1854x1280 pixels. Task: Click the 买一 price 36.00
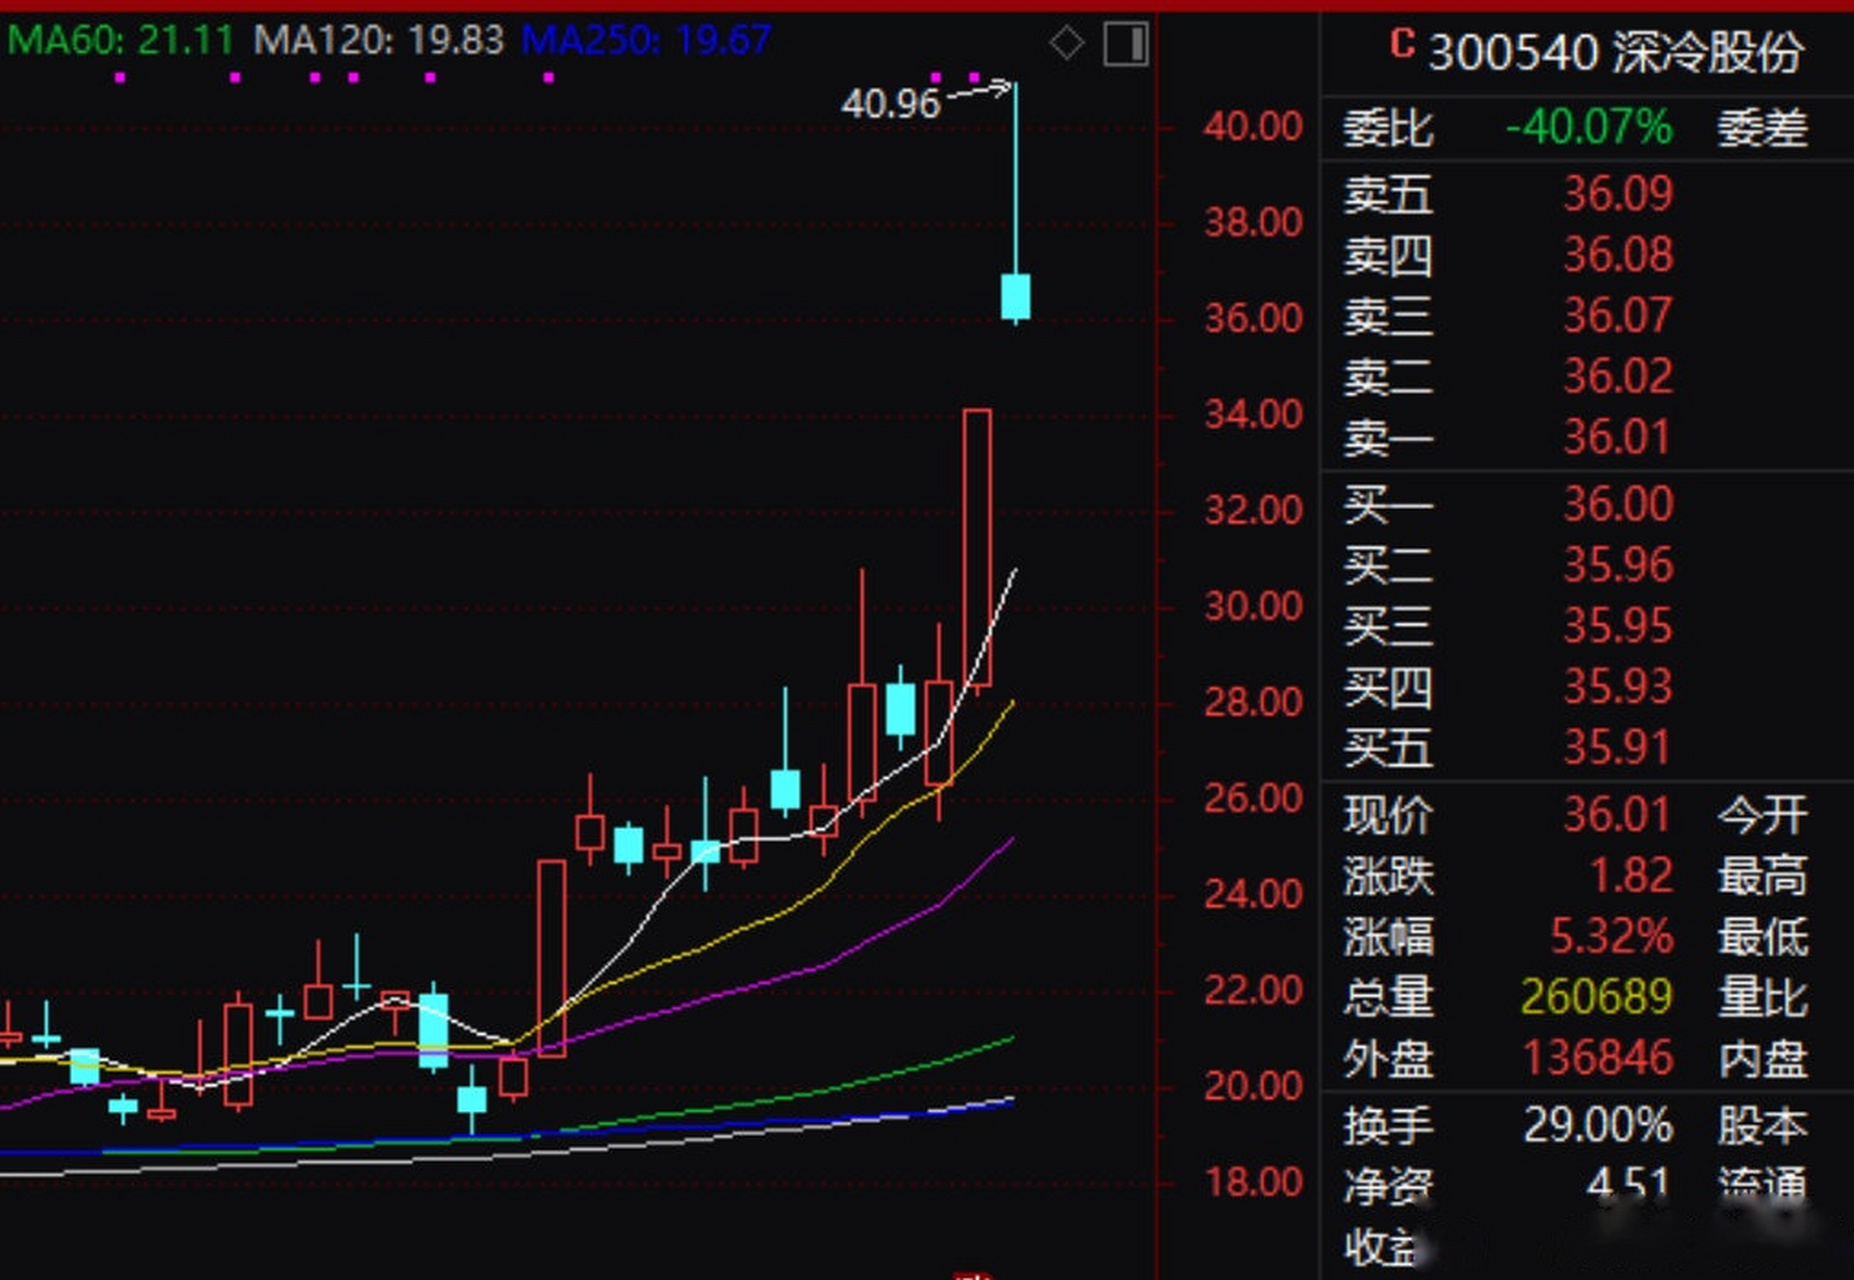pos(1617,504)
